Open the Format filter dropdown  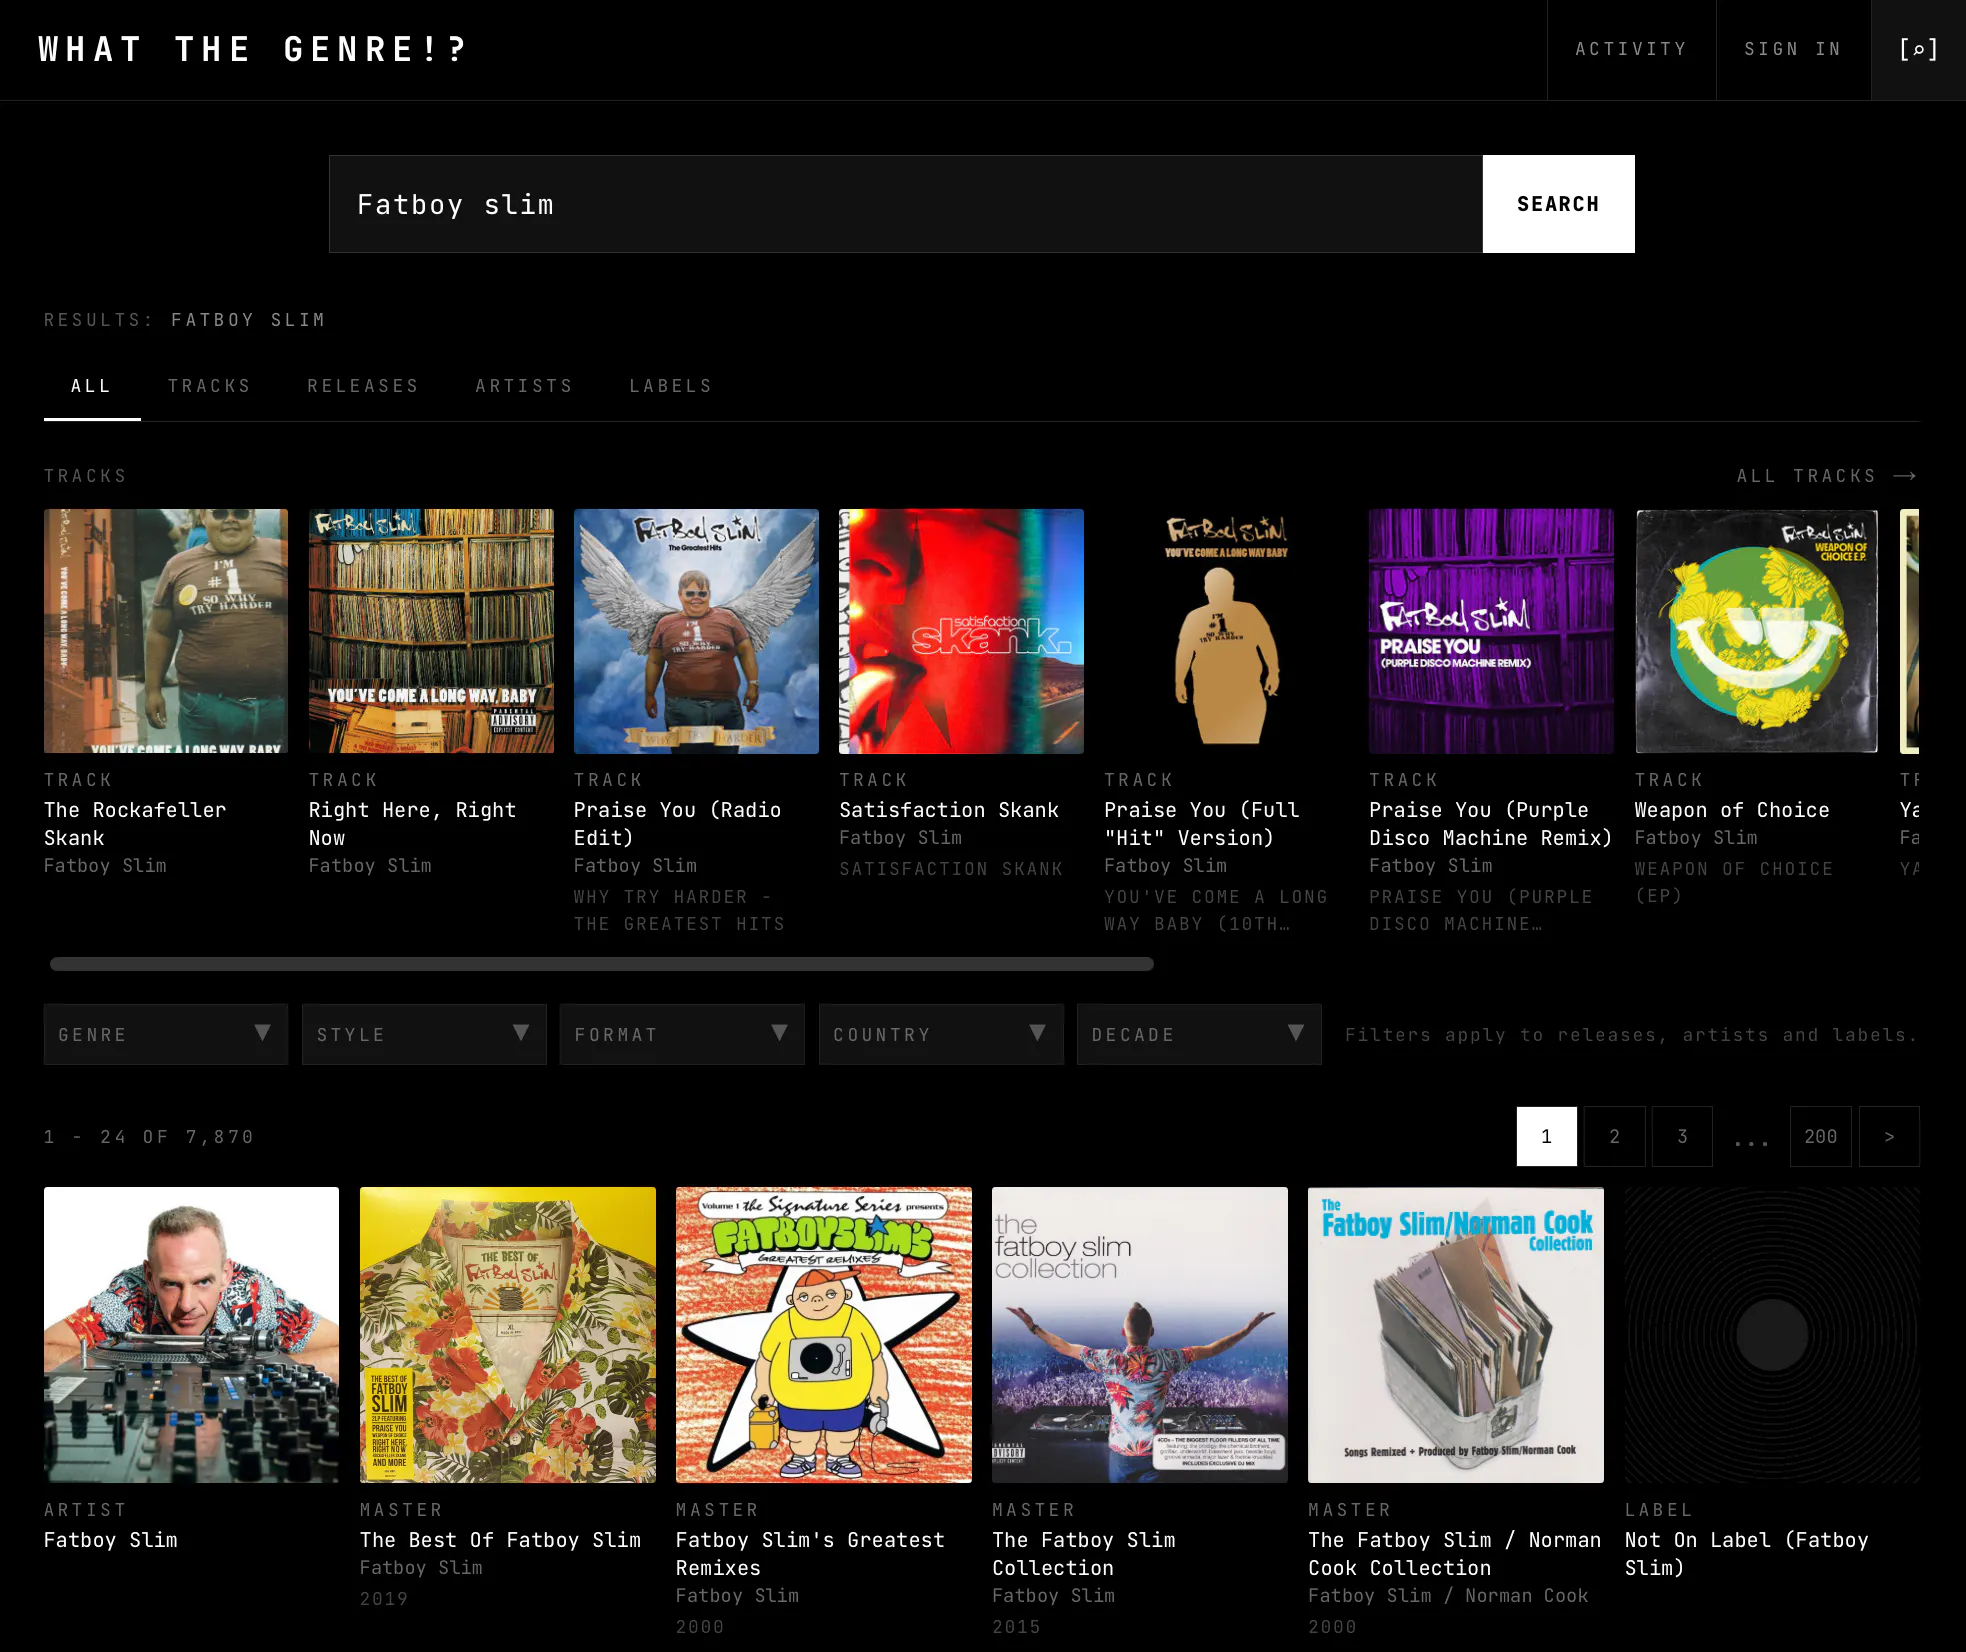(x=682, y=1034)
